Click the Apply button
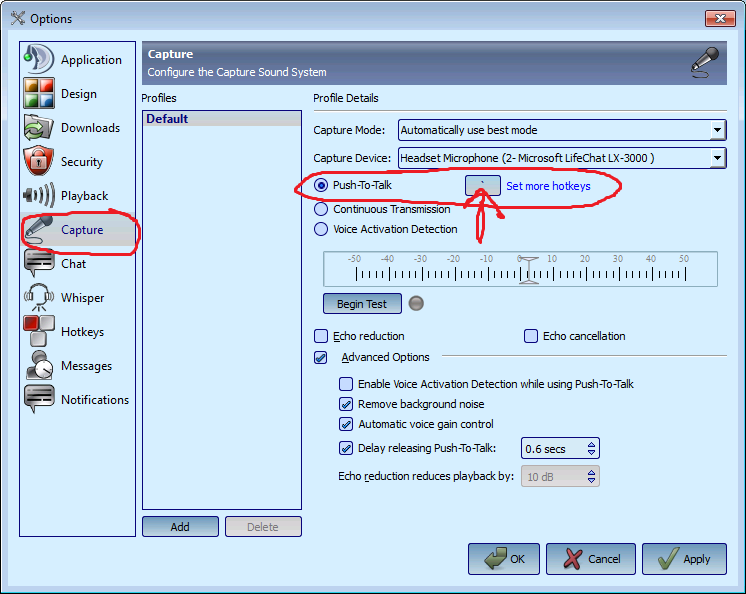 (684, 559)
